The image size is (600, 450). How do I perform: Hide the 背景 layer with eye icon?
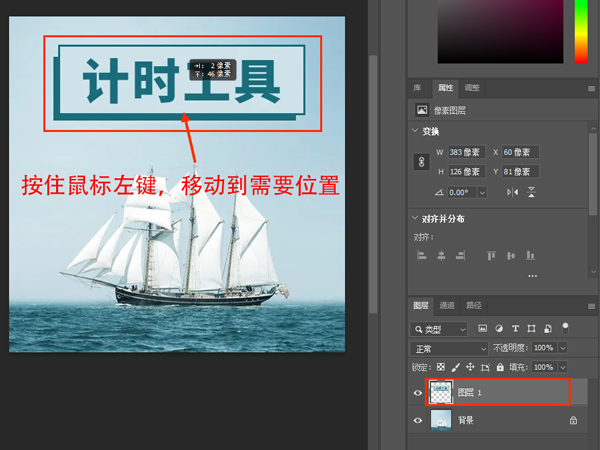coord(418,421)
